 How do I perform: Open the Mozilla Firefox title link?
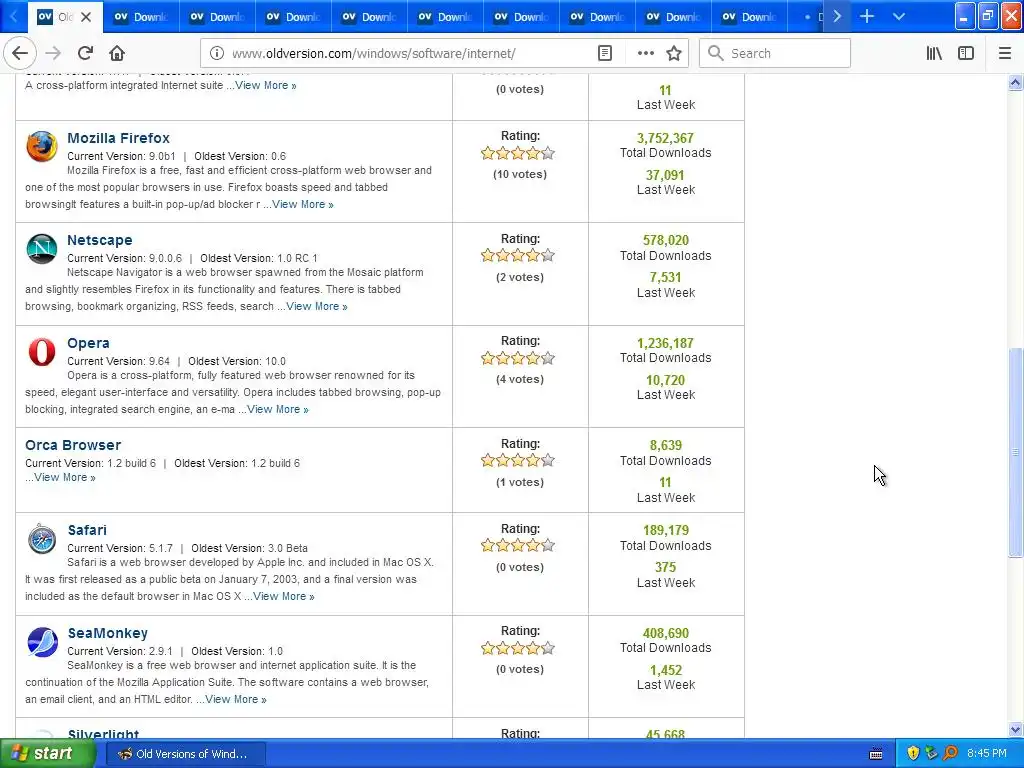(118, 138)
